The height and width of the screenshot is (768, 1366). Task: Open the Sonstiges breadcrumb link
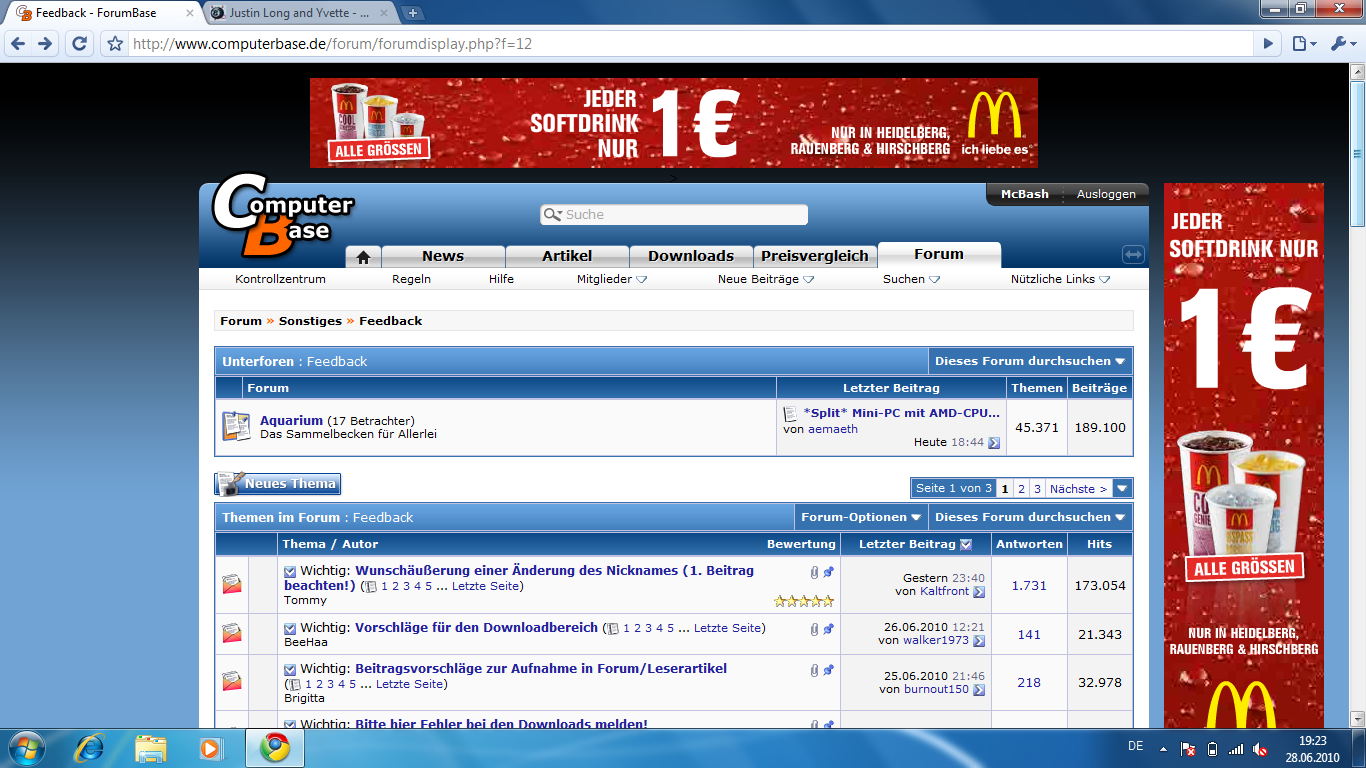(310, 321)
